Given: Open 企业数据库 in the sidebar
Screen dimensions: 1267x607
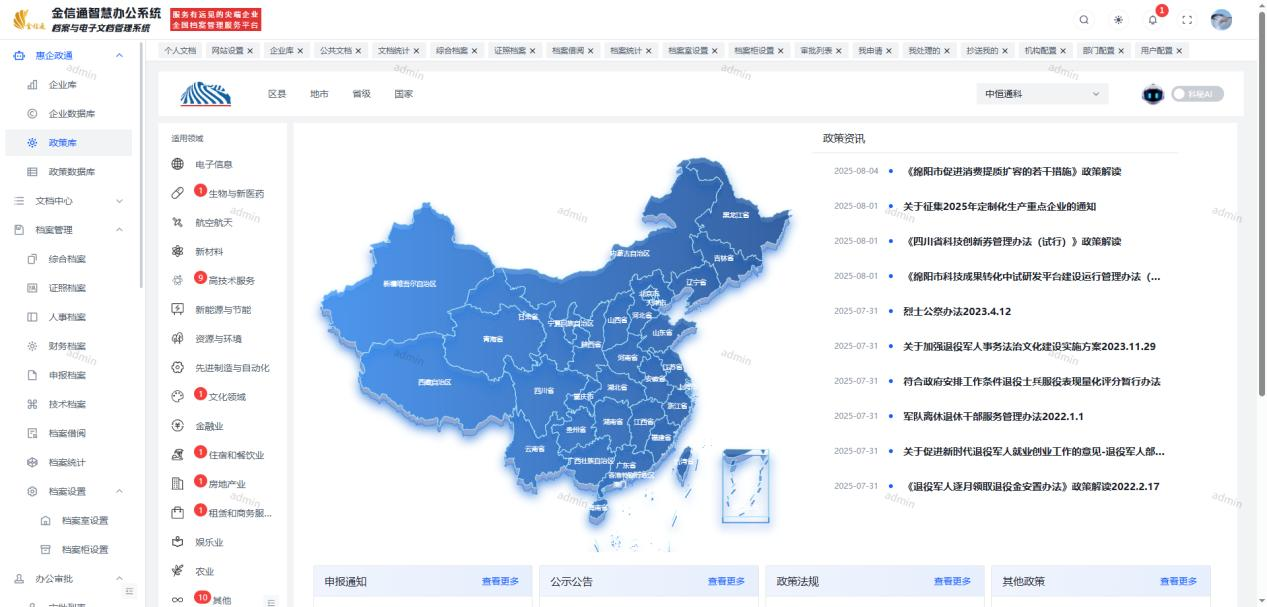Looking at the screenshot, I should point(71,114).
